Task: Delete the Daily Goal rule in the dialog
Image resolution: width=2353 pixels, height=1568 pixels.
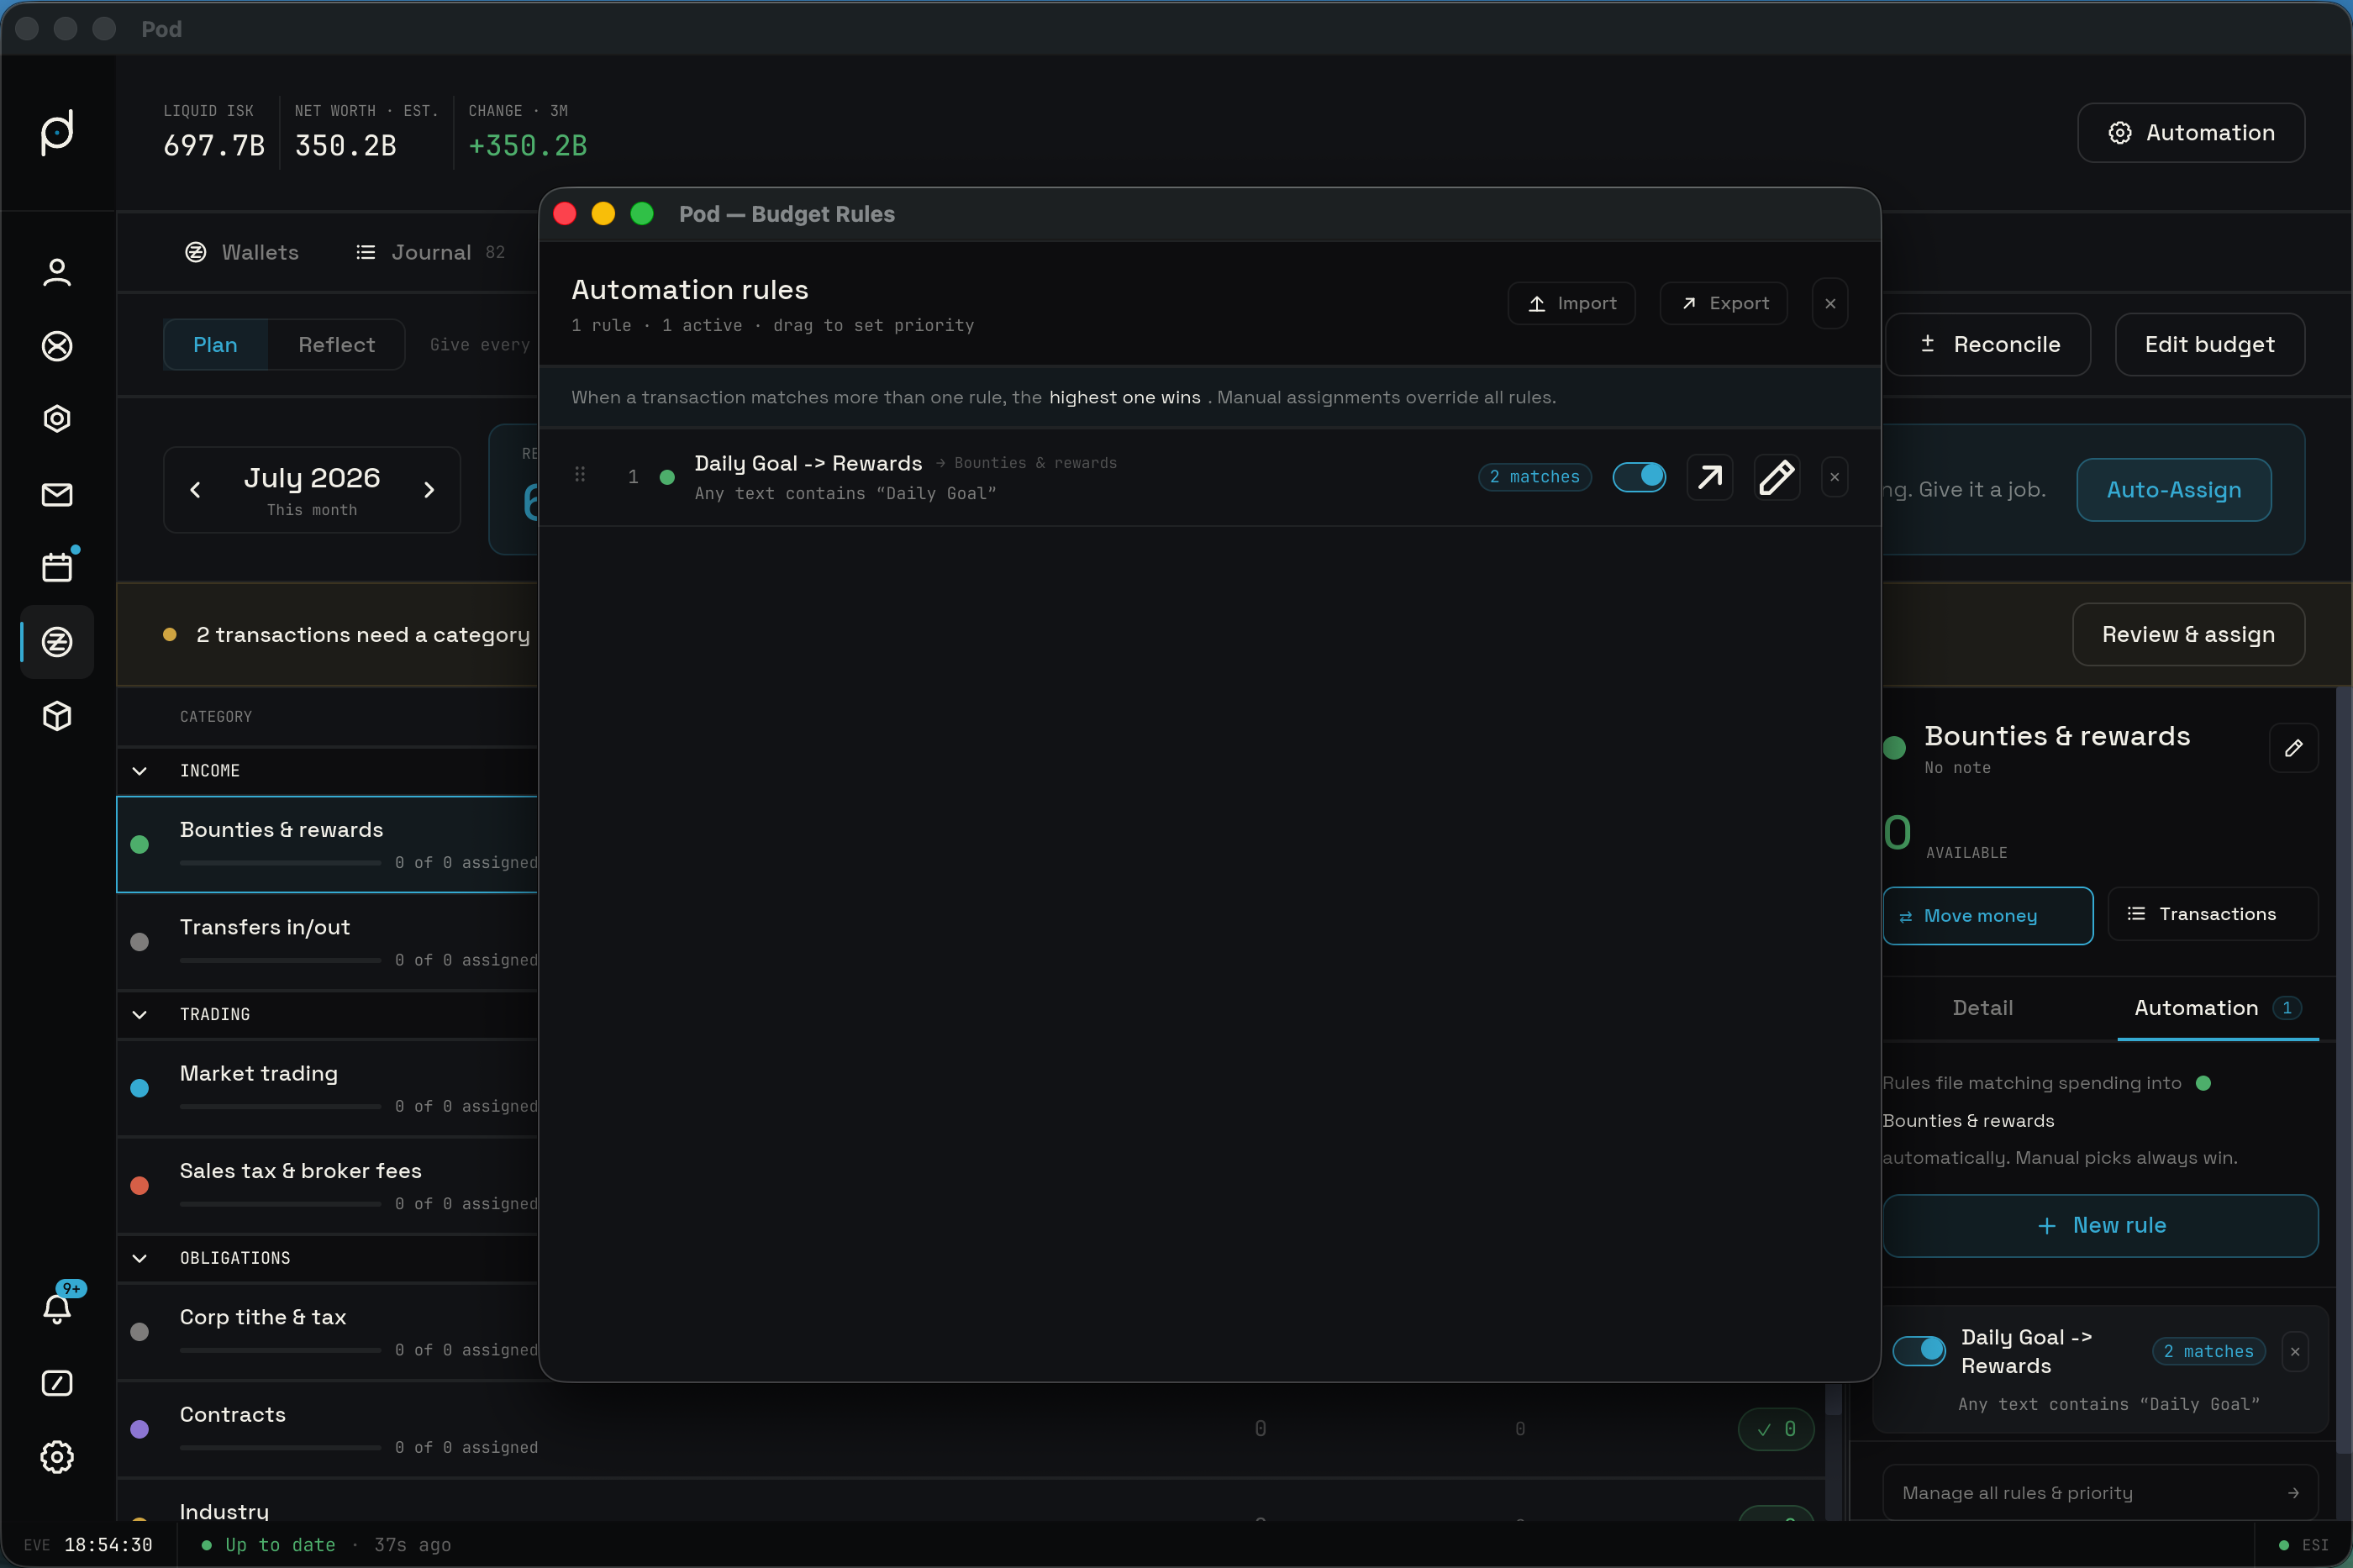Action: click(1834, 477)
